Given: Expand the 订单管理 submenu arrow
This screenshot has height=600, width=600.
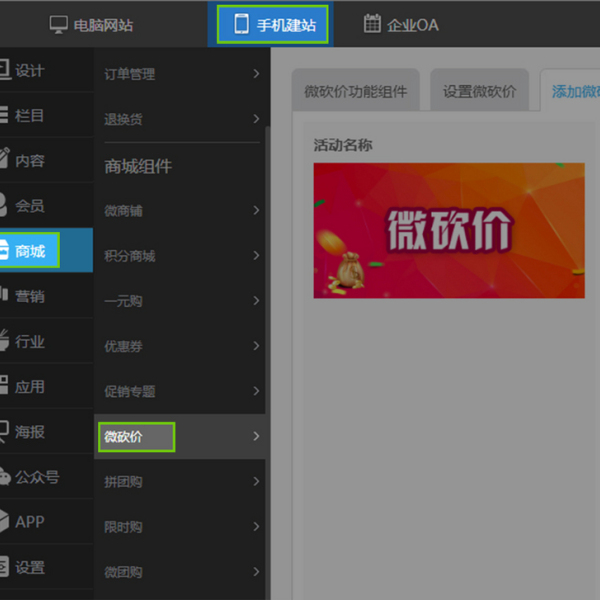Looking at the screenshot, I should (256, 74).
